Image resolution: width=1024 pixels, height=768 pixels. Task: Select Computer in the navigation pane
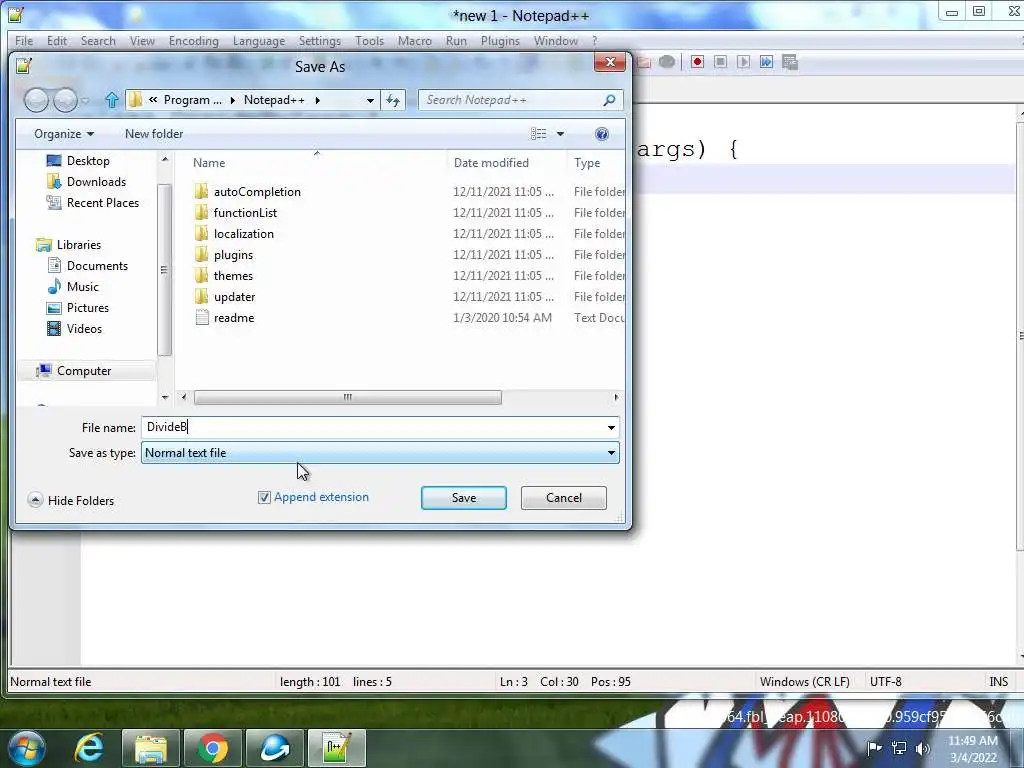coord(84,371)
